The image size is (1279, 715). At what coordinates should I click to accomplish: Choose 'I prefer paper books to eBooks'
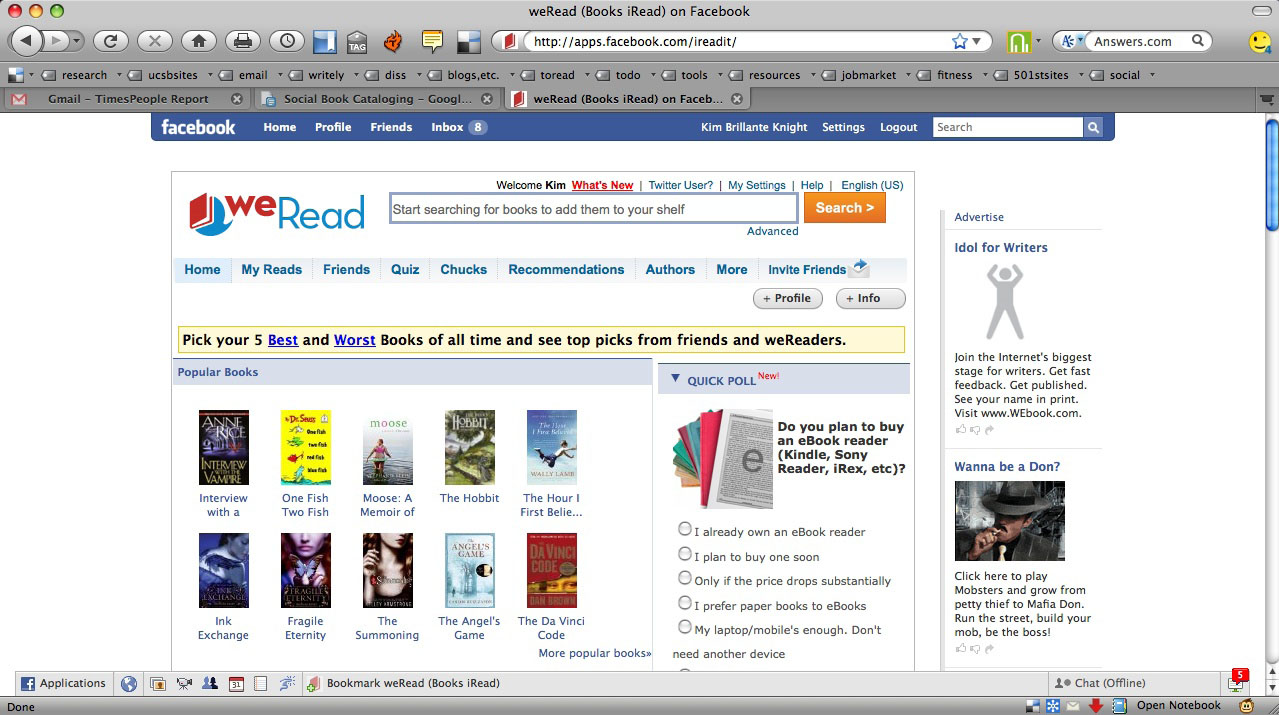tap(685, 603)
